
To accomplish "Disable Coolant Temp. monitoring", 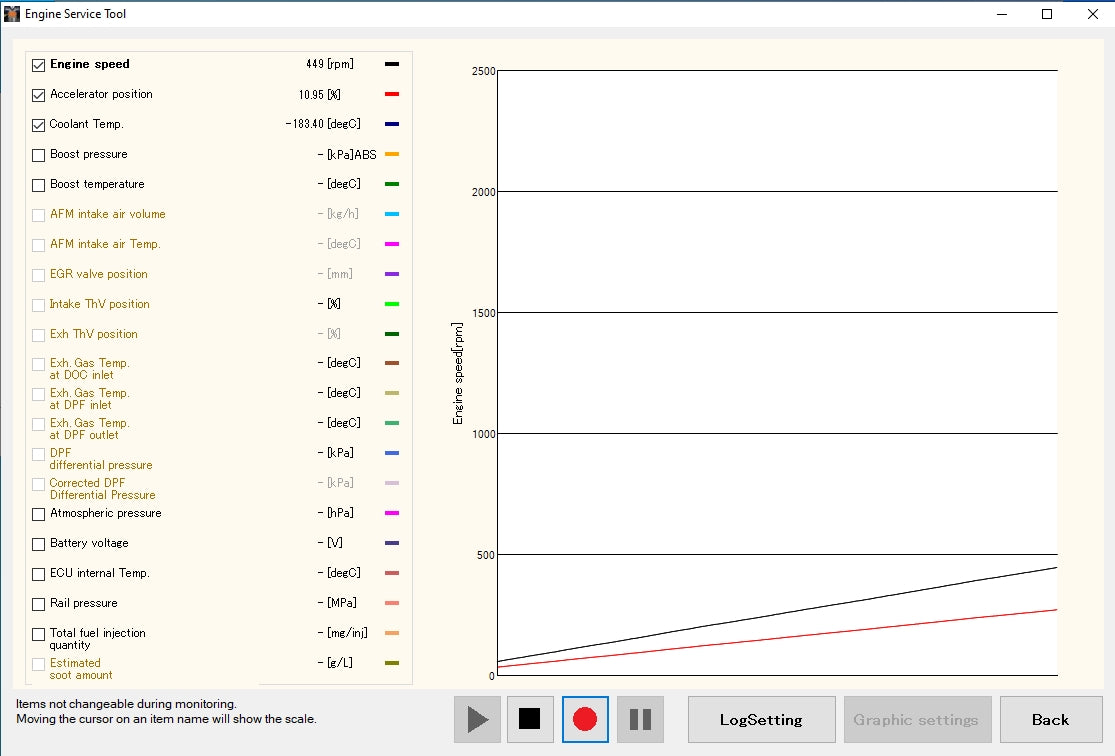I will (38, 123).
